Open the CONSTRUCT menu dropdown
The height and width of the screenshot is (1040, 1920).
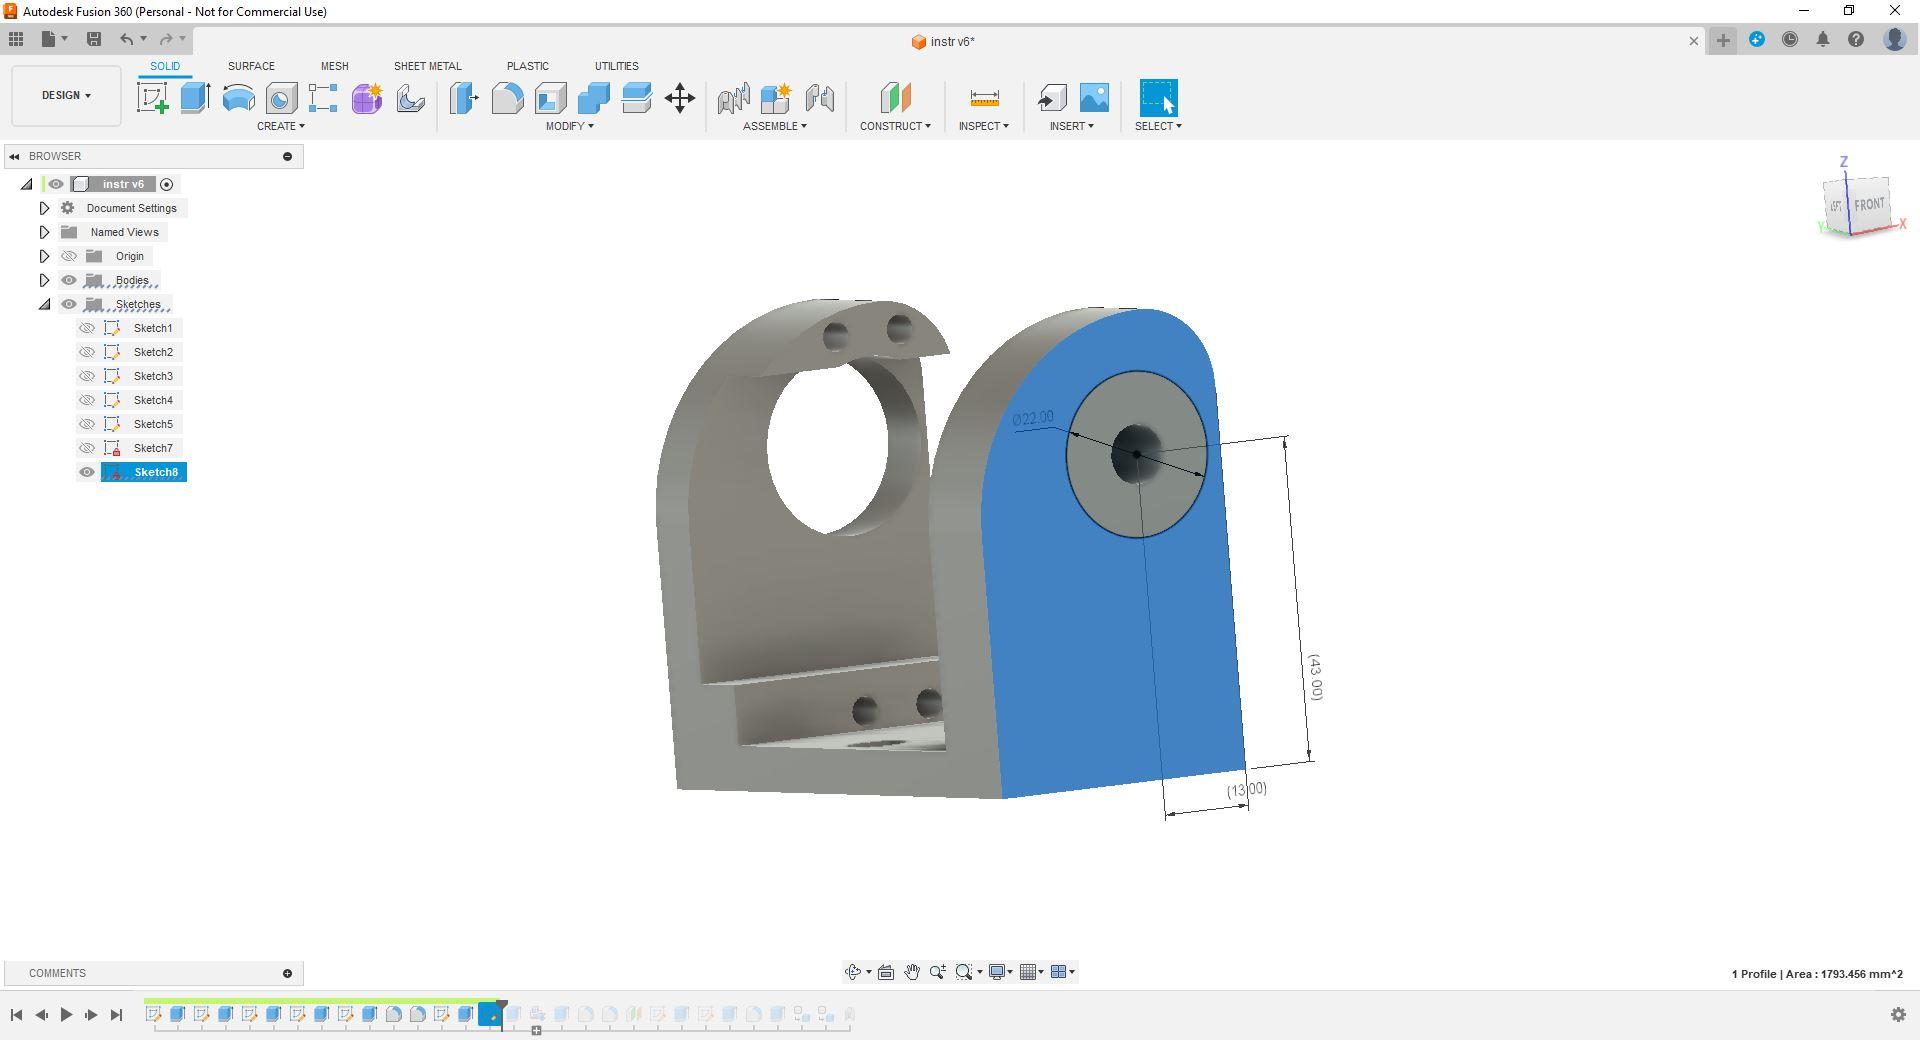[895, 126]
